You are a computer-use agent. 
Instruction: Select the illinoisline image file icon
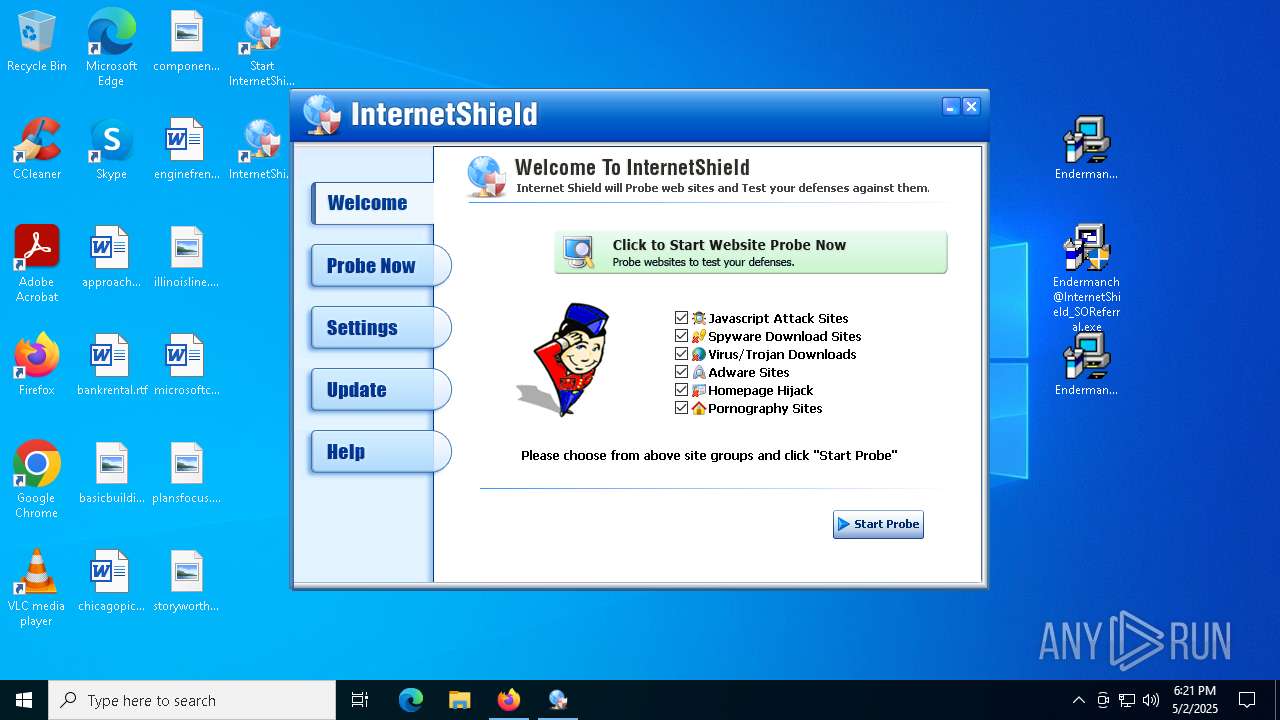186,257
